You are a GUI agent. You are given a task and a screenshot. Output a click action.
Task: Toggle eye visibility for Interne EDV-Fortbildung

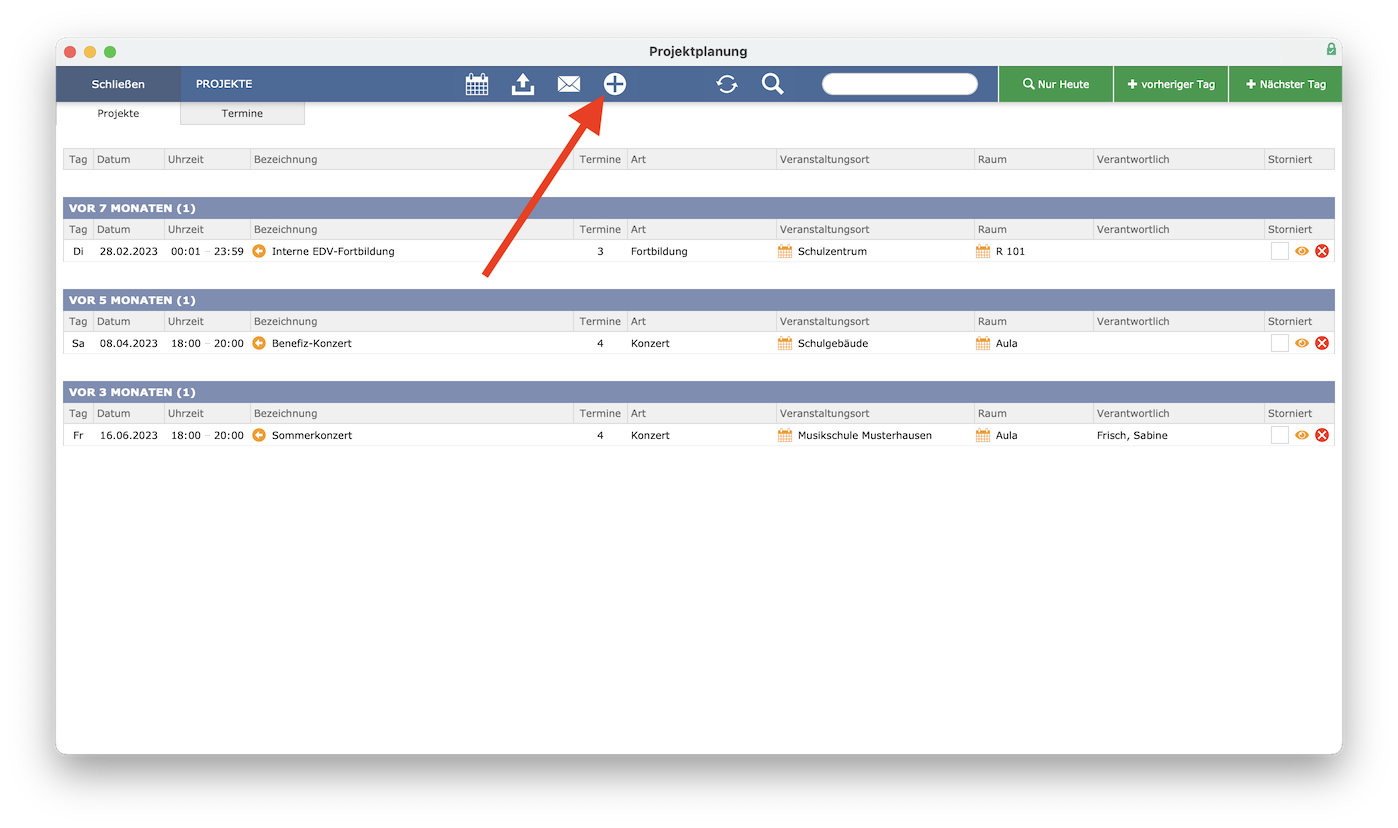1302,251
